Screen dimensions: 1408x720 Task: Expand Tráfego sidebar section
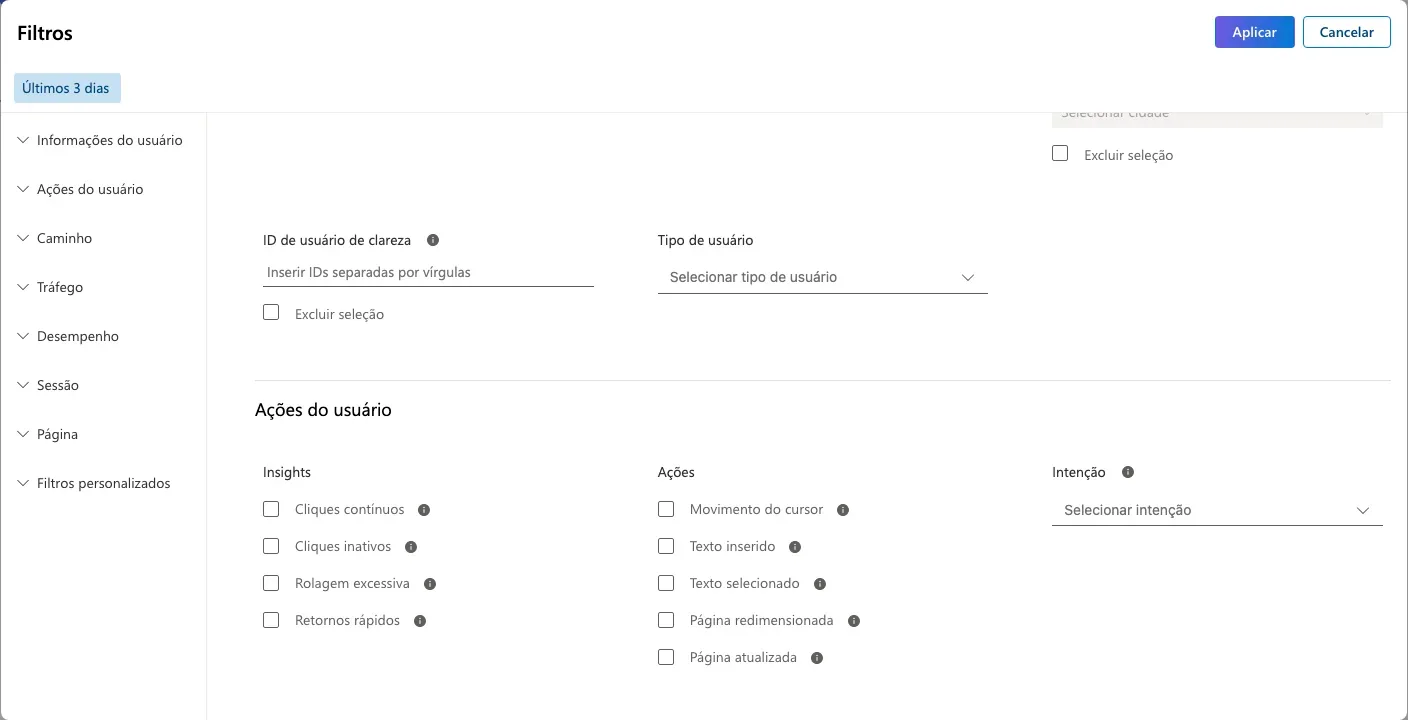pyautogui.click(x=51, y=288)
